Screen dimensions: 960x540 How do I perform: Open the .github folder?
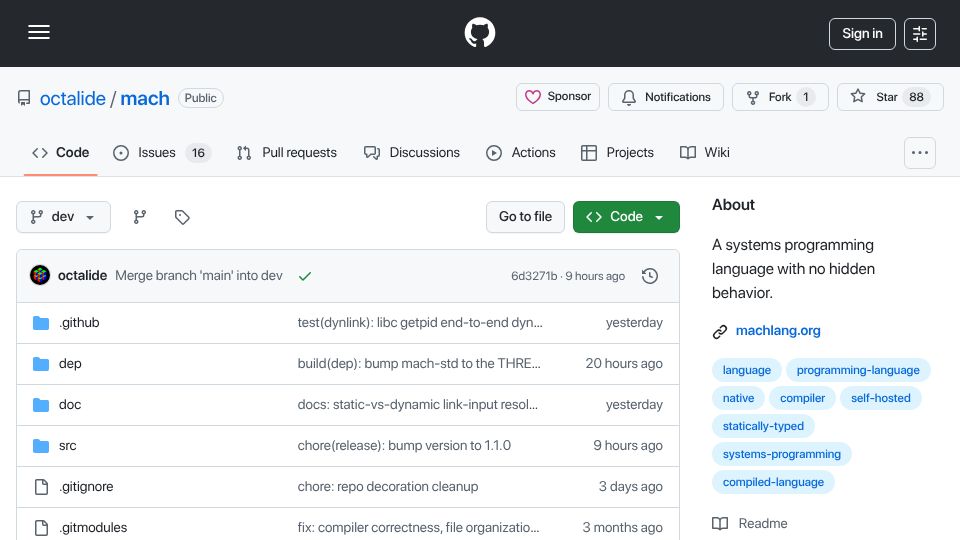point(79,323)
